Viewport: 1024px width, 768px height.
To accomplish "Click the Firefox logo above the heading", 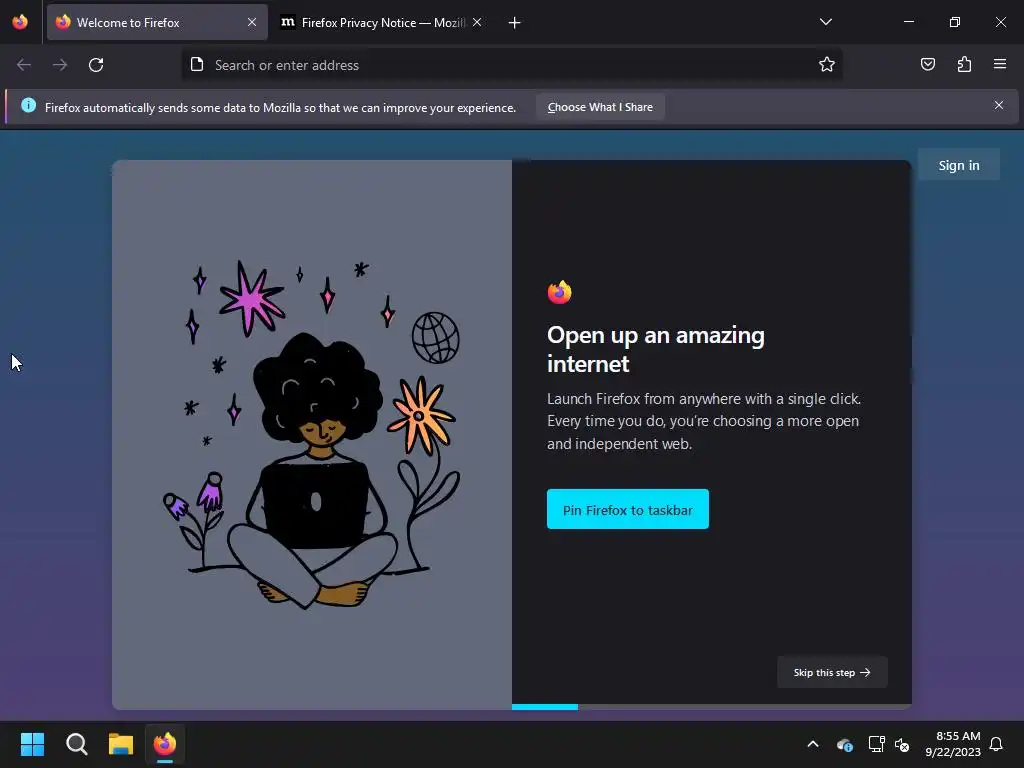I will point(560,292).
